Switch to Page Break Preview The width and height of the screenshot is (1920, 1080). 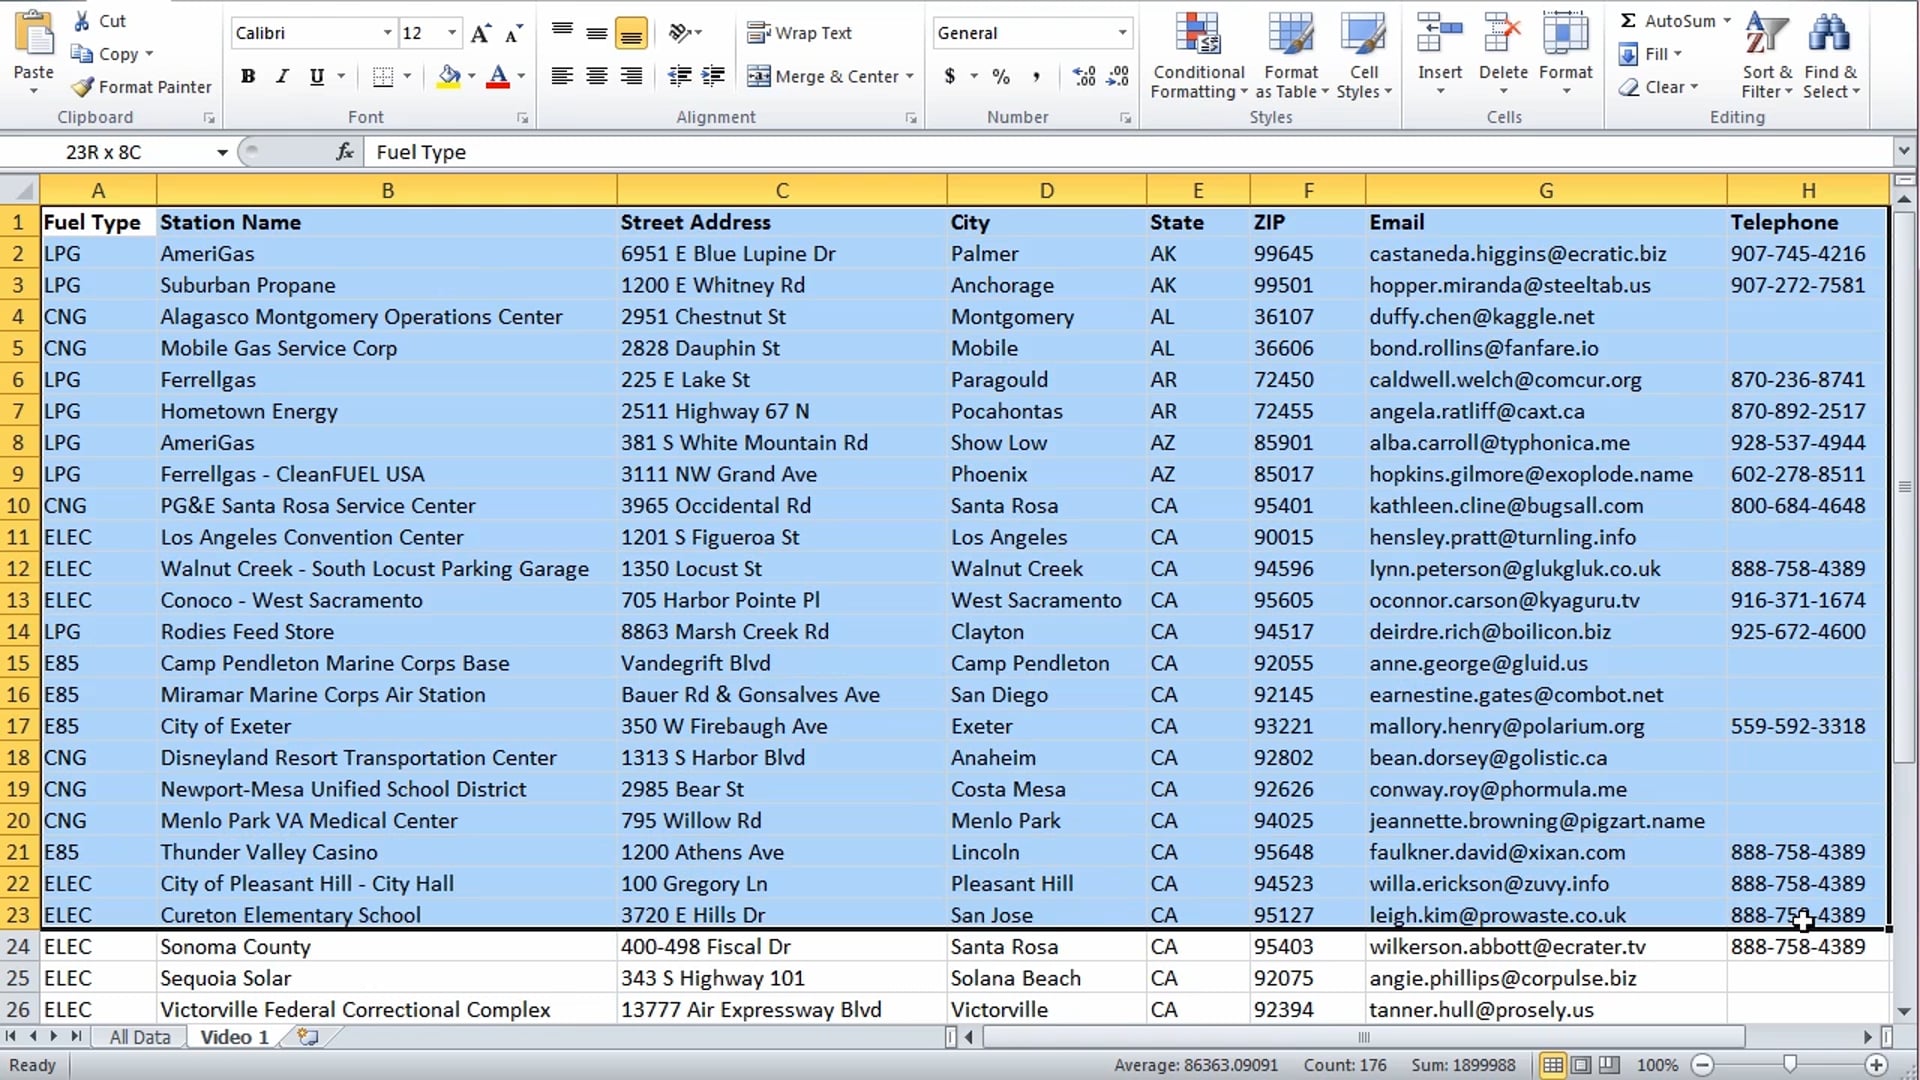pyautogui.click(x=1609, y=1065)
